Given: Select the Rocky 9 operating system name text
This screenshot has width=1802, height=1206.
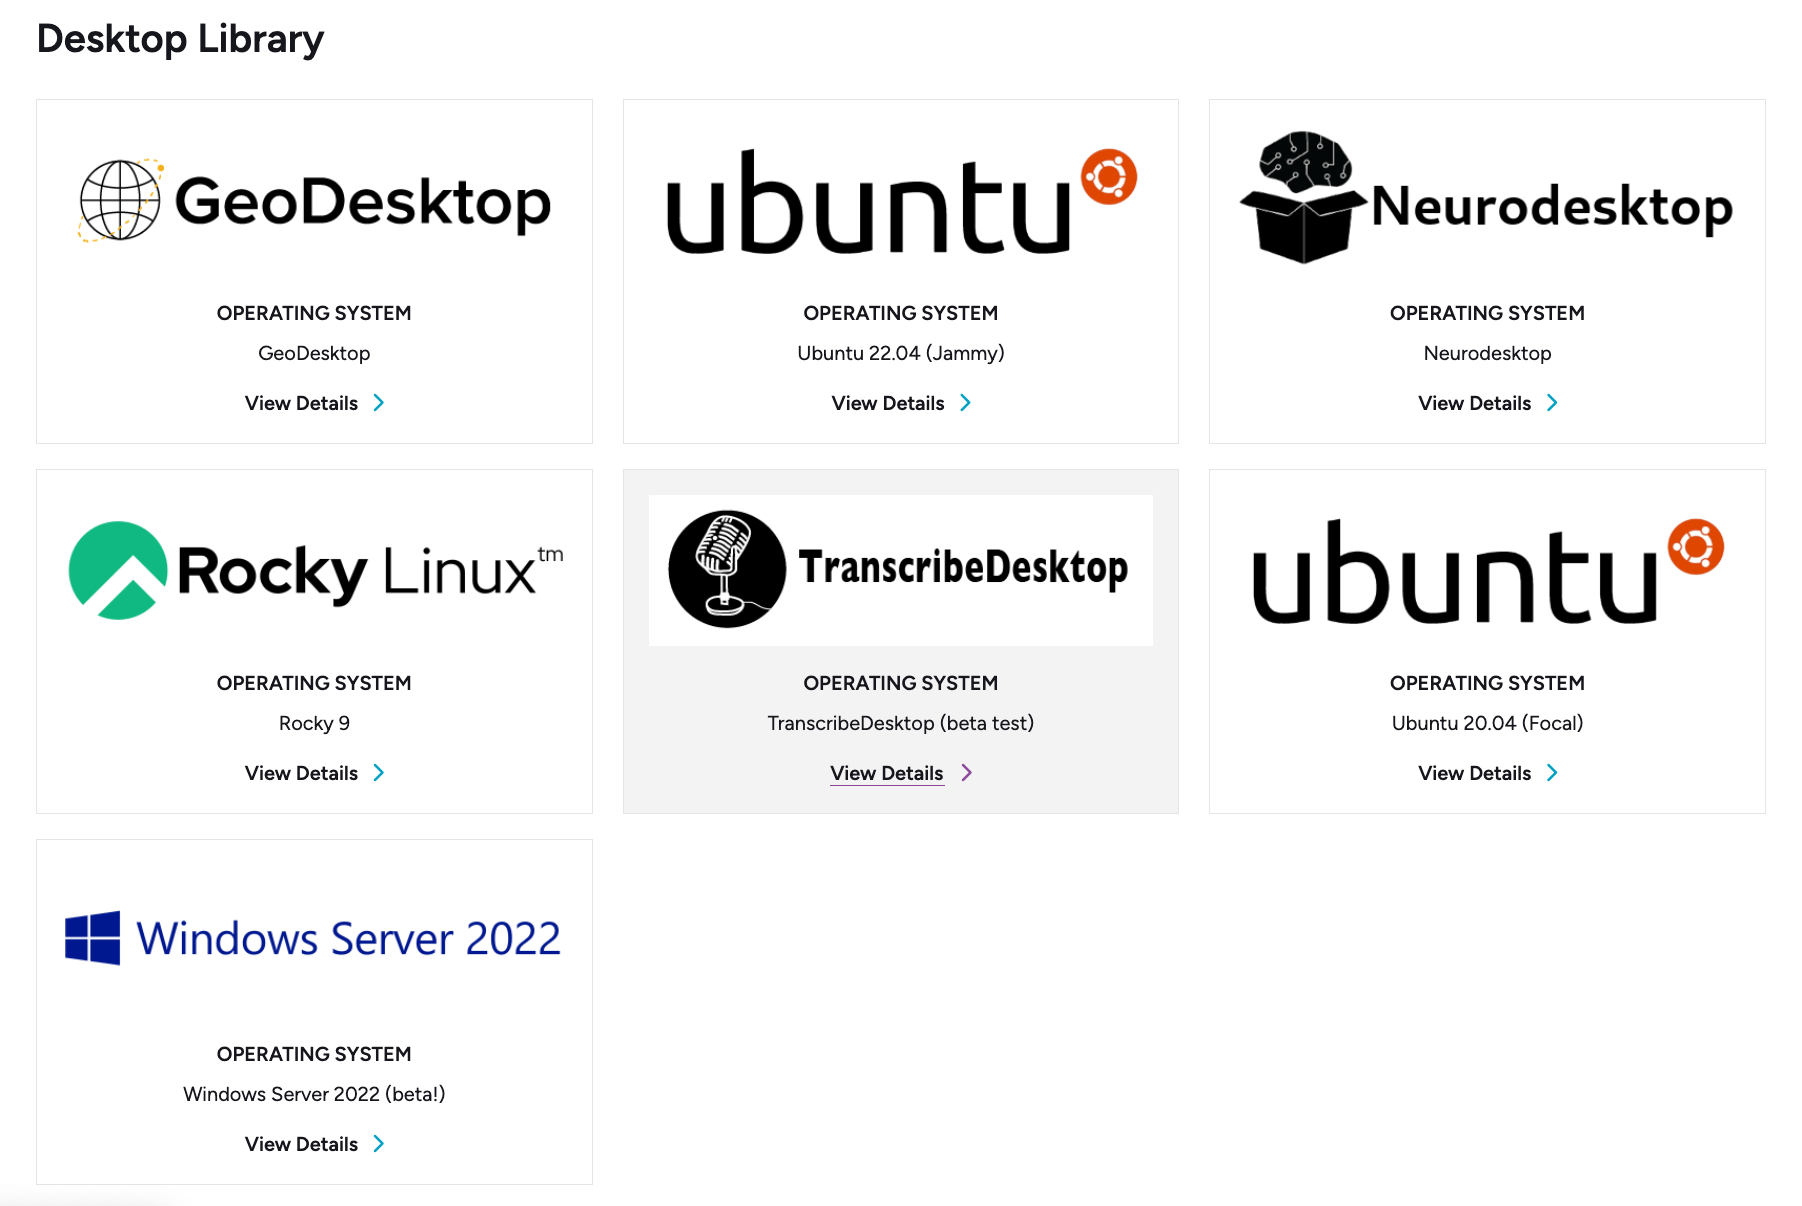Looking at the screenshot, I should point(314,723).
